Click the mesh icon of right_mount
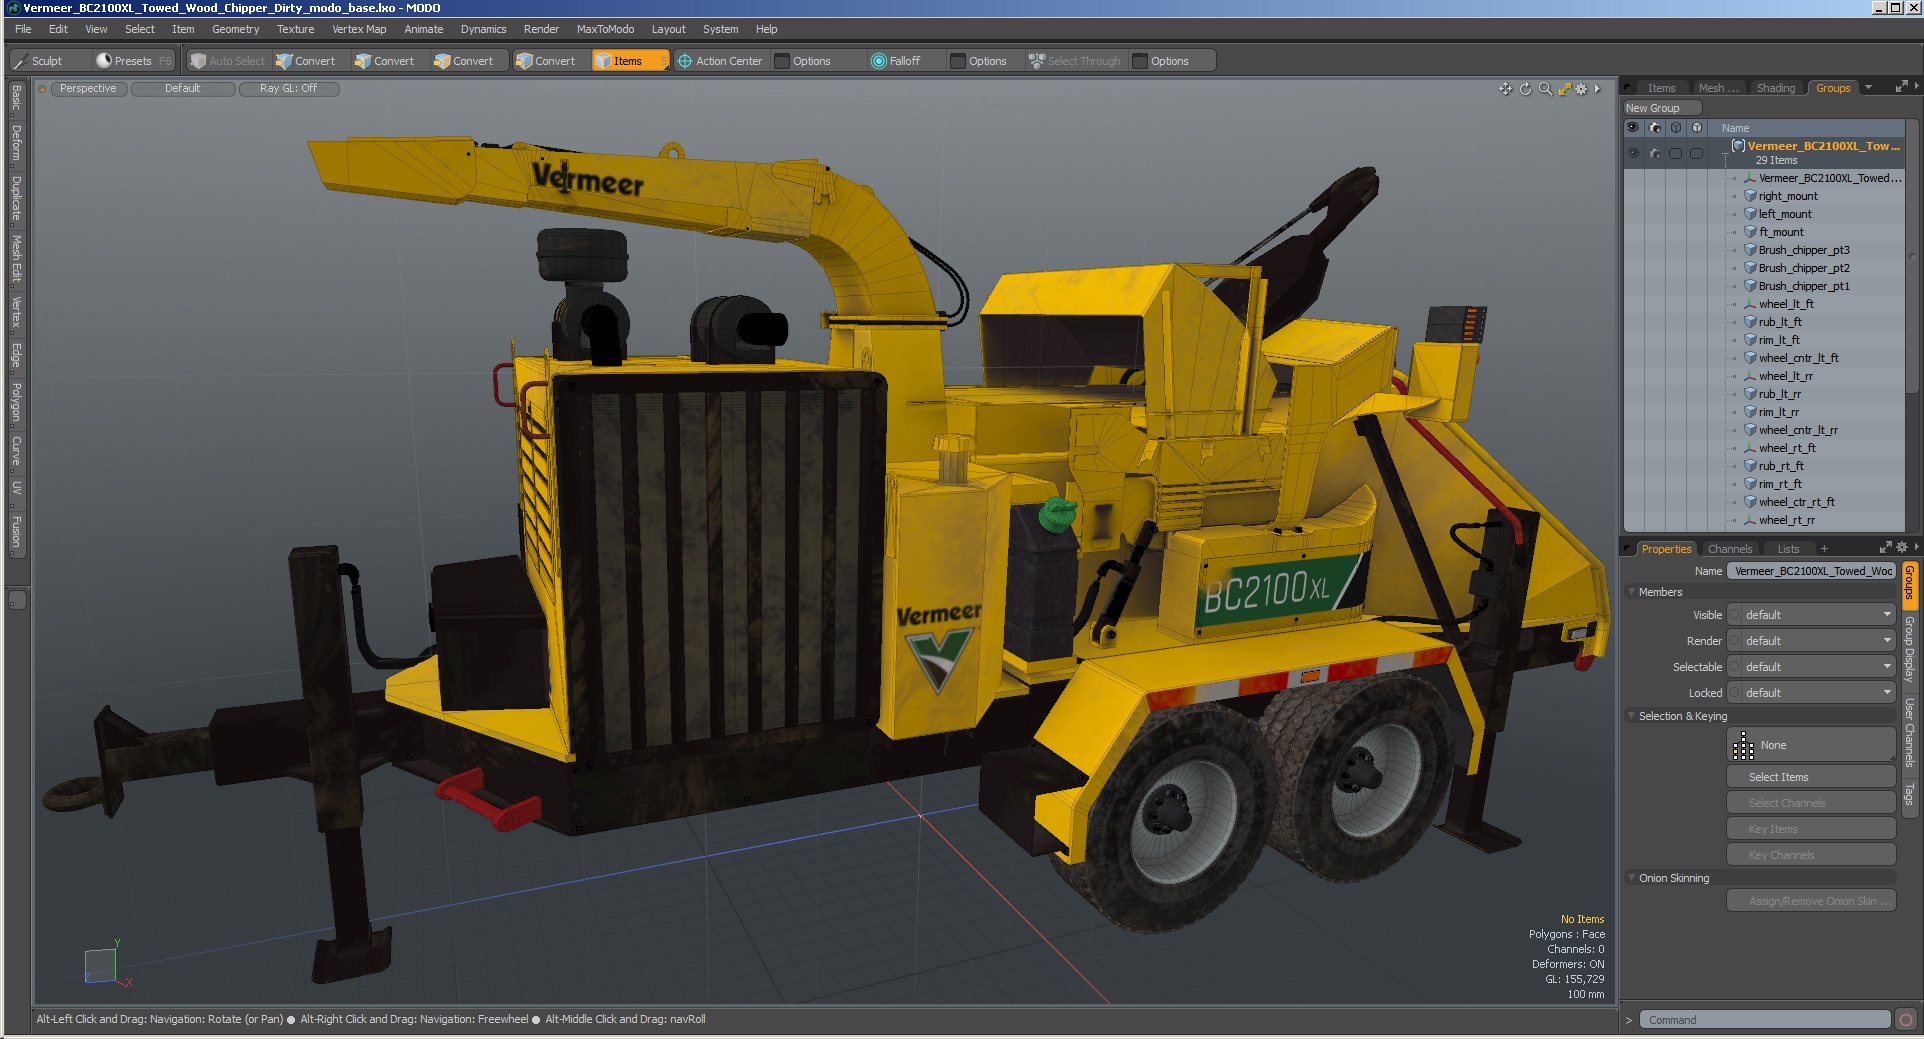This screenshot has width=1924, height=1039. point(1750,196)
